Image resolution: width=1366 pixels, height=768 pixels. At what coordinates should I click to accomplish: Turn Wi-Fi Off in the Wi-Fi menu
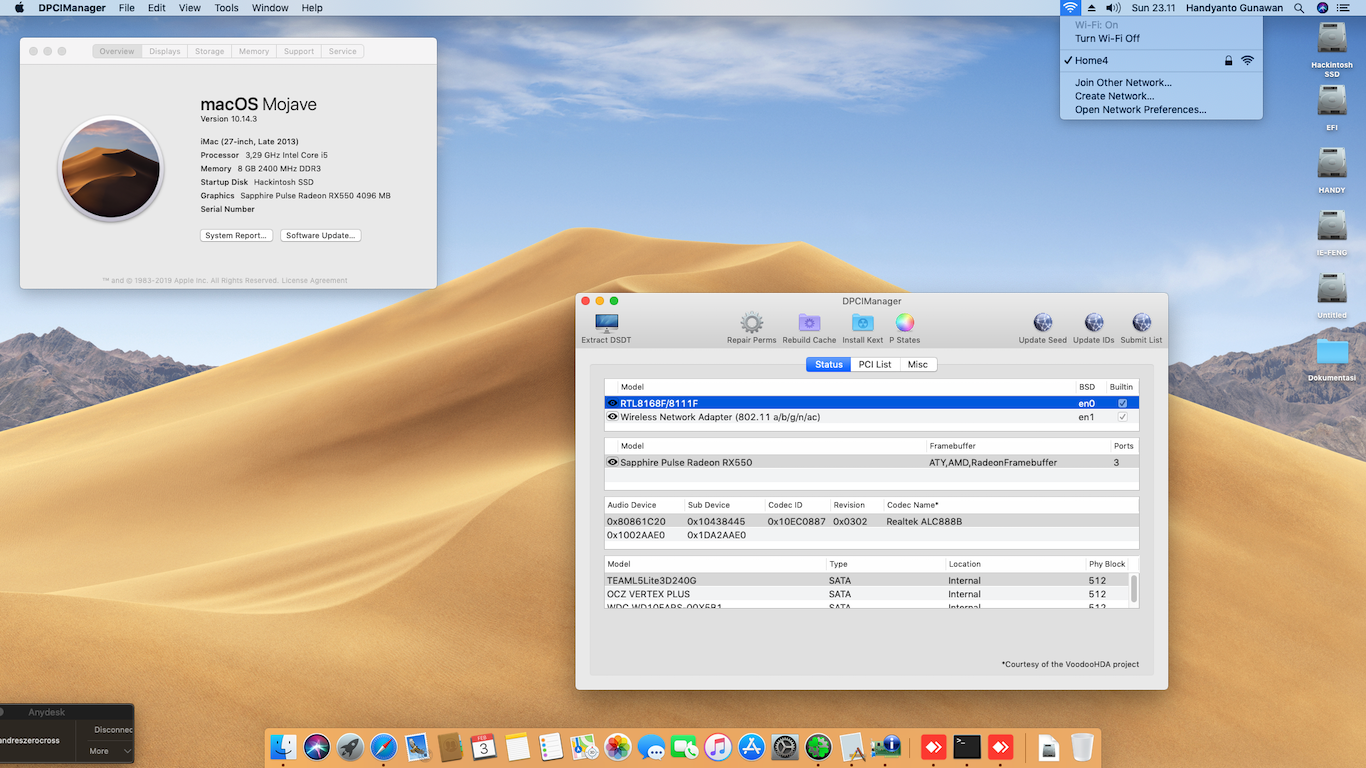point(1107,38)
